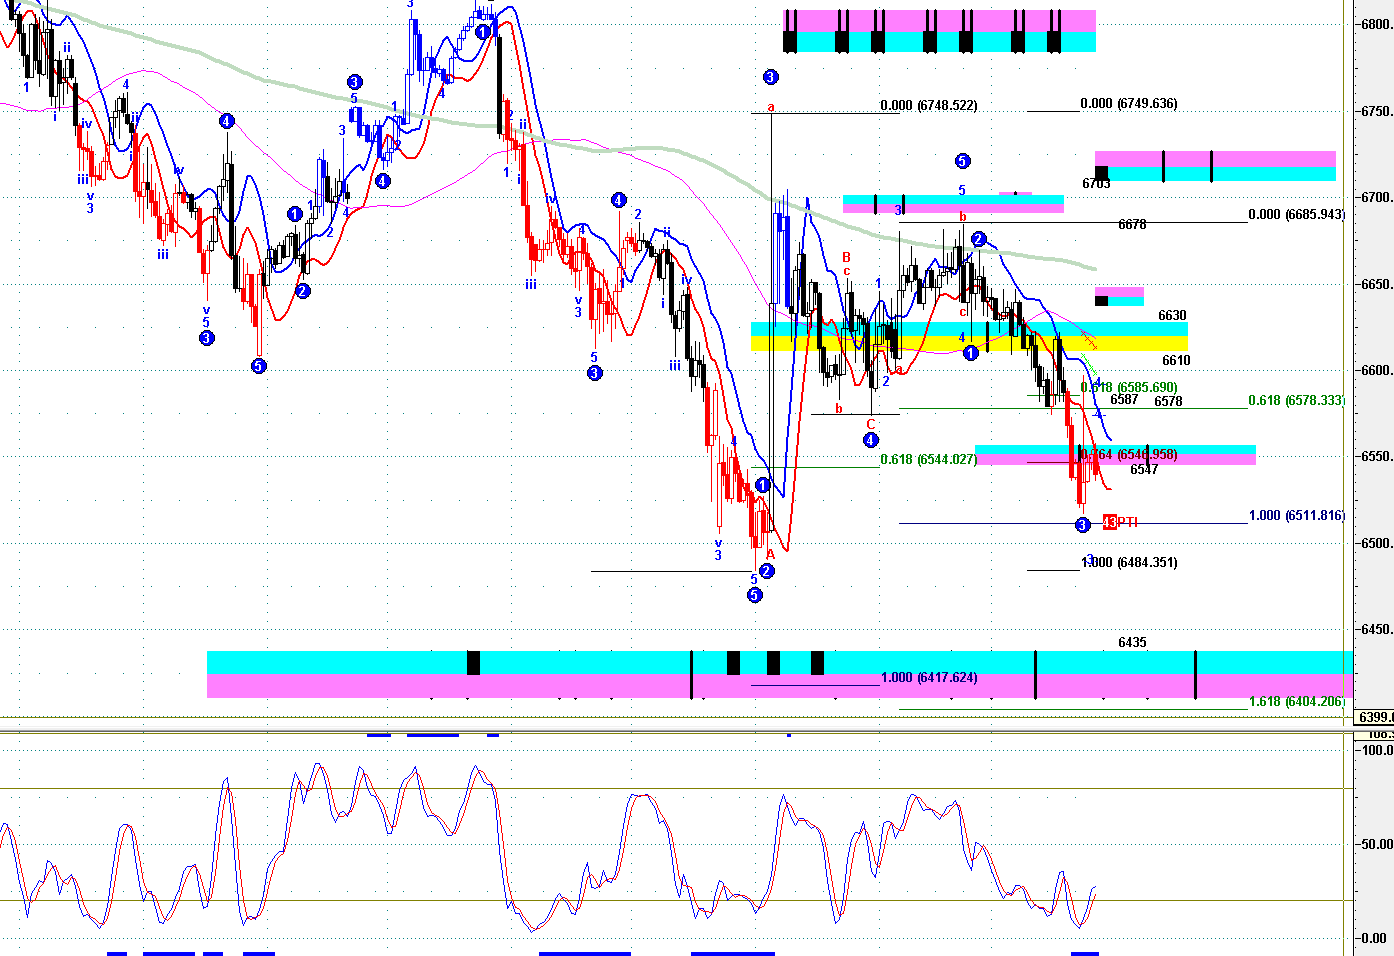The height and width of the screenshot is (956, 1394).
Task: Click circled wave 3 above the red 'a' spike
Action: pos(770,77)
